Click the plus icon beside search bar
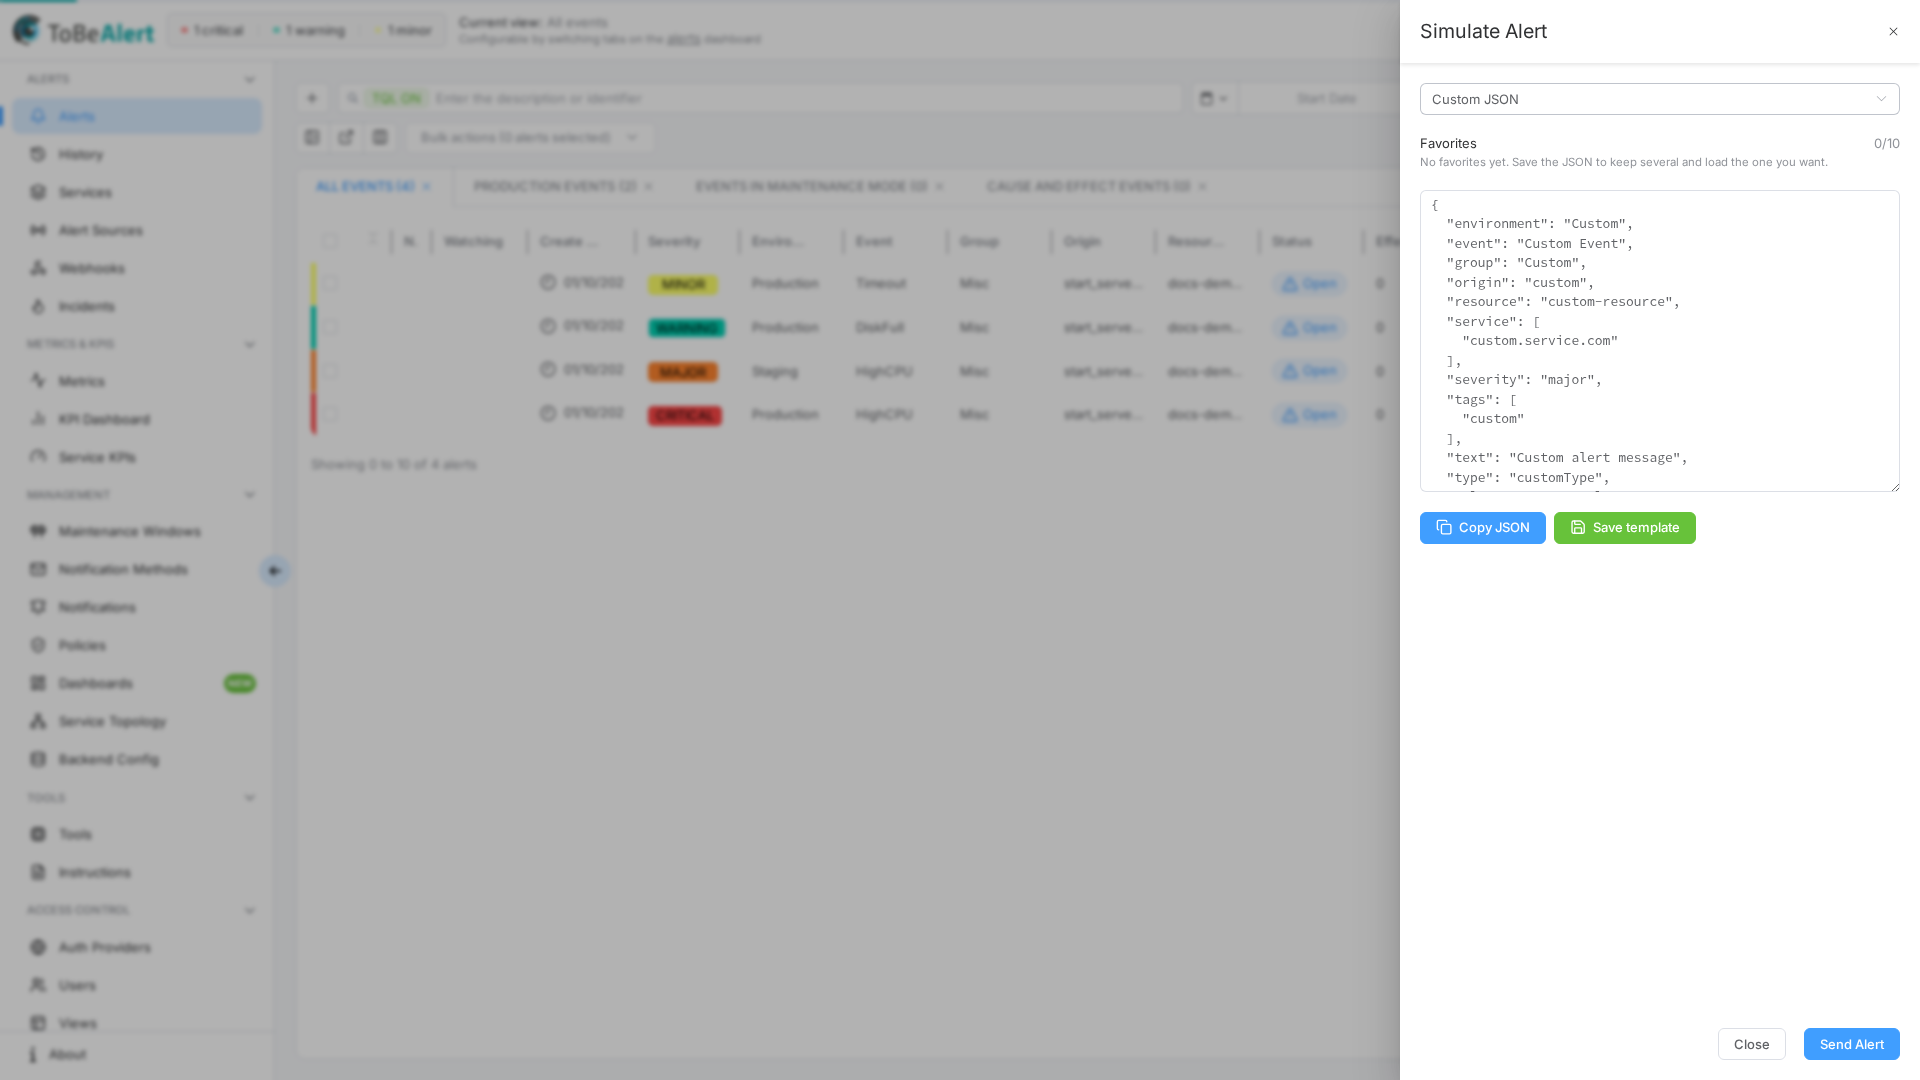This screenshot has width=1920, height=1080. [312, 98]
